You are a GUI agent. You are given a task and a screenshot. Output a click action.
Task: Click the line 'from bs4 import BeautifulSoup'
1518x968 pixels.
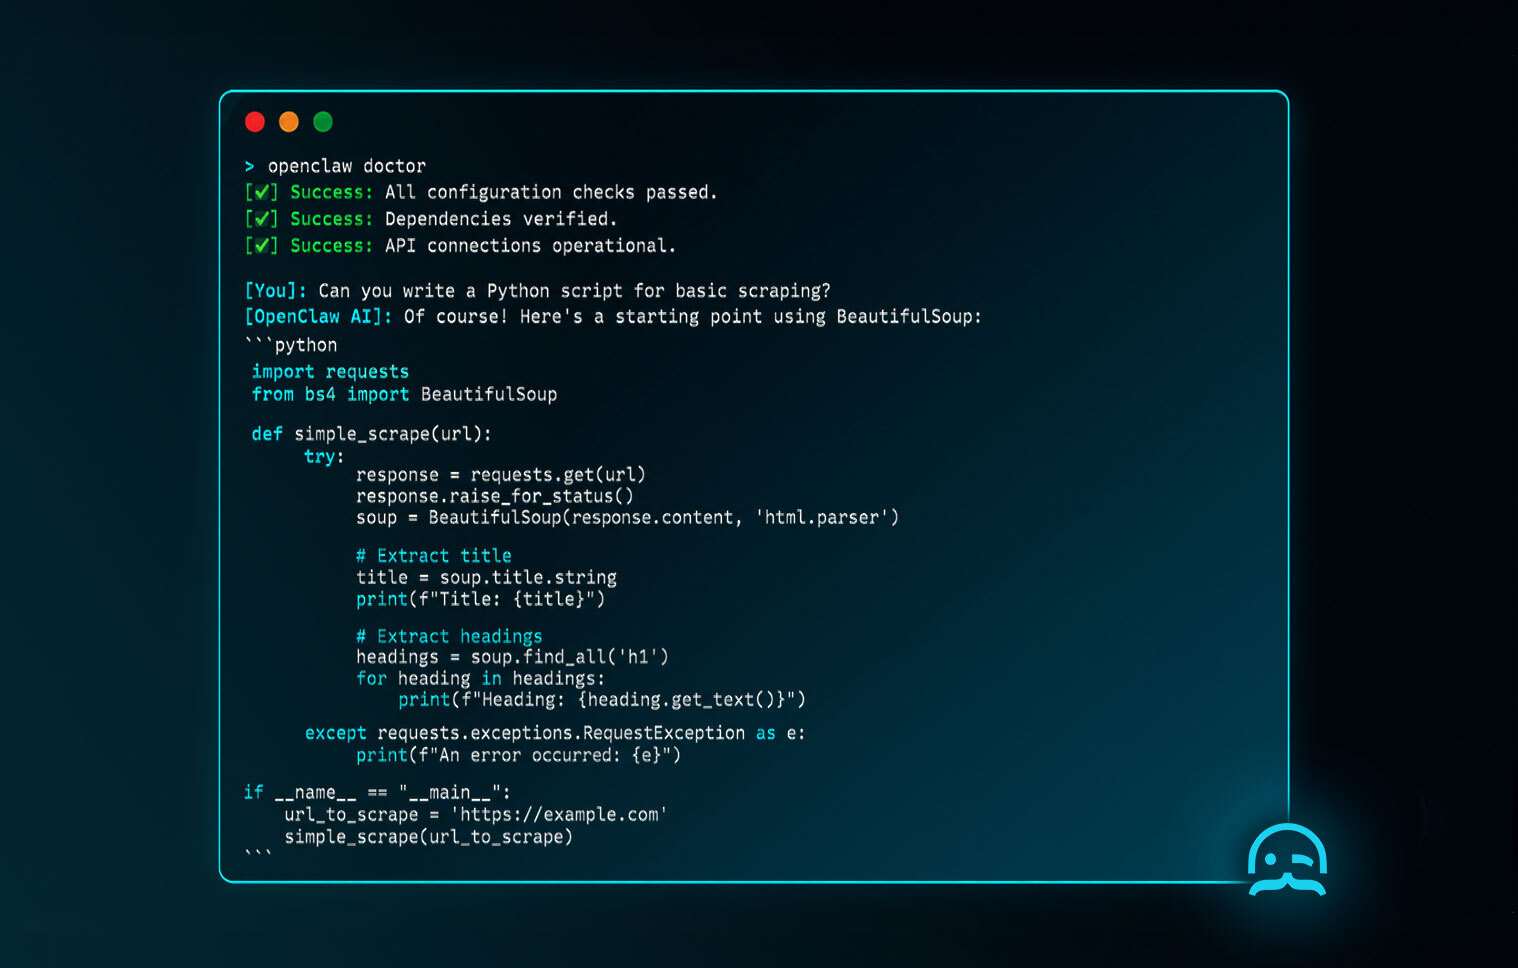tap(404, 394)
